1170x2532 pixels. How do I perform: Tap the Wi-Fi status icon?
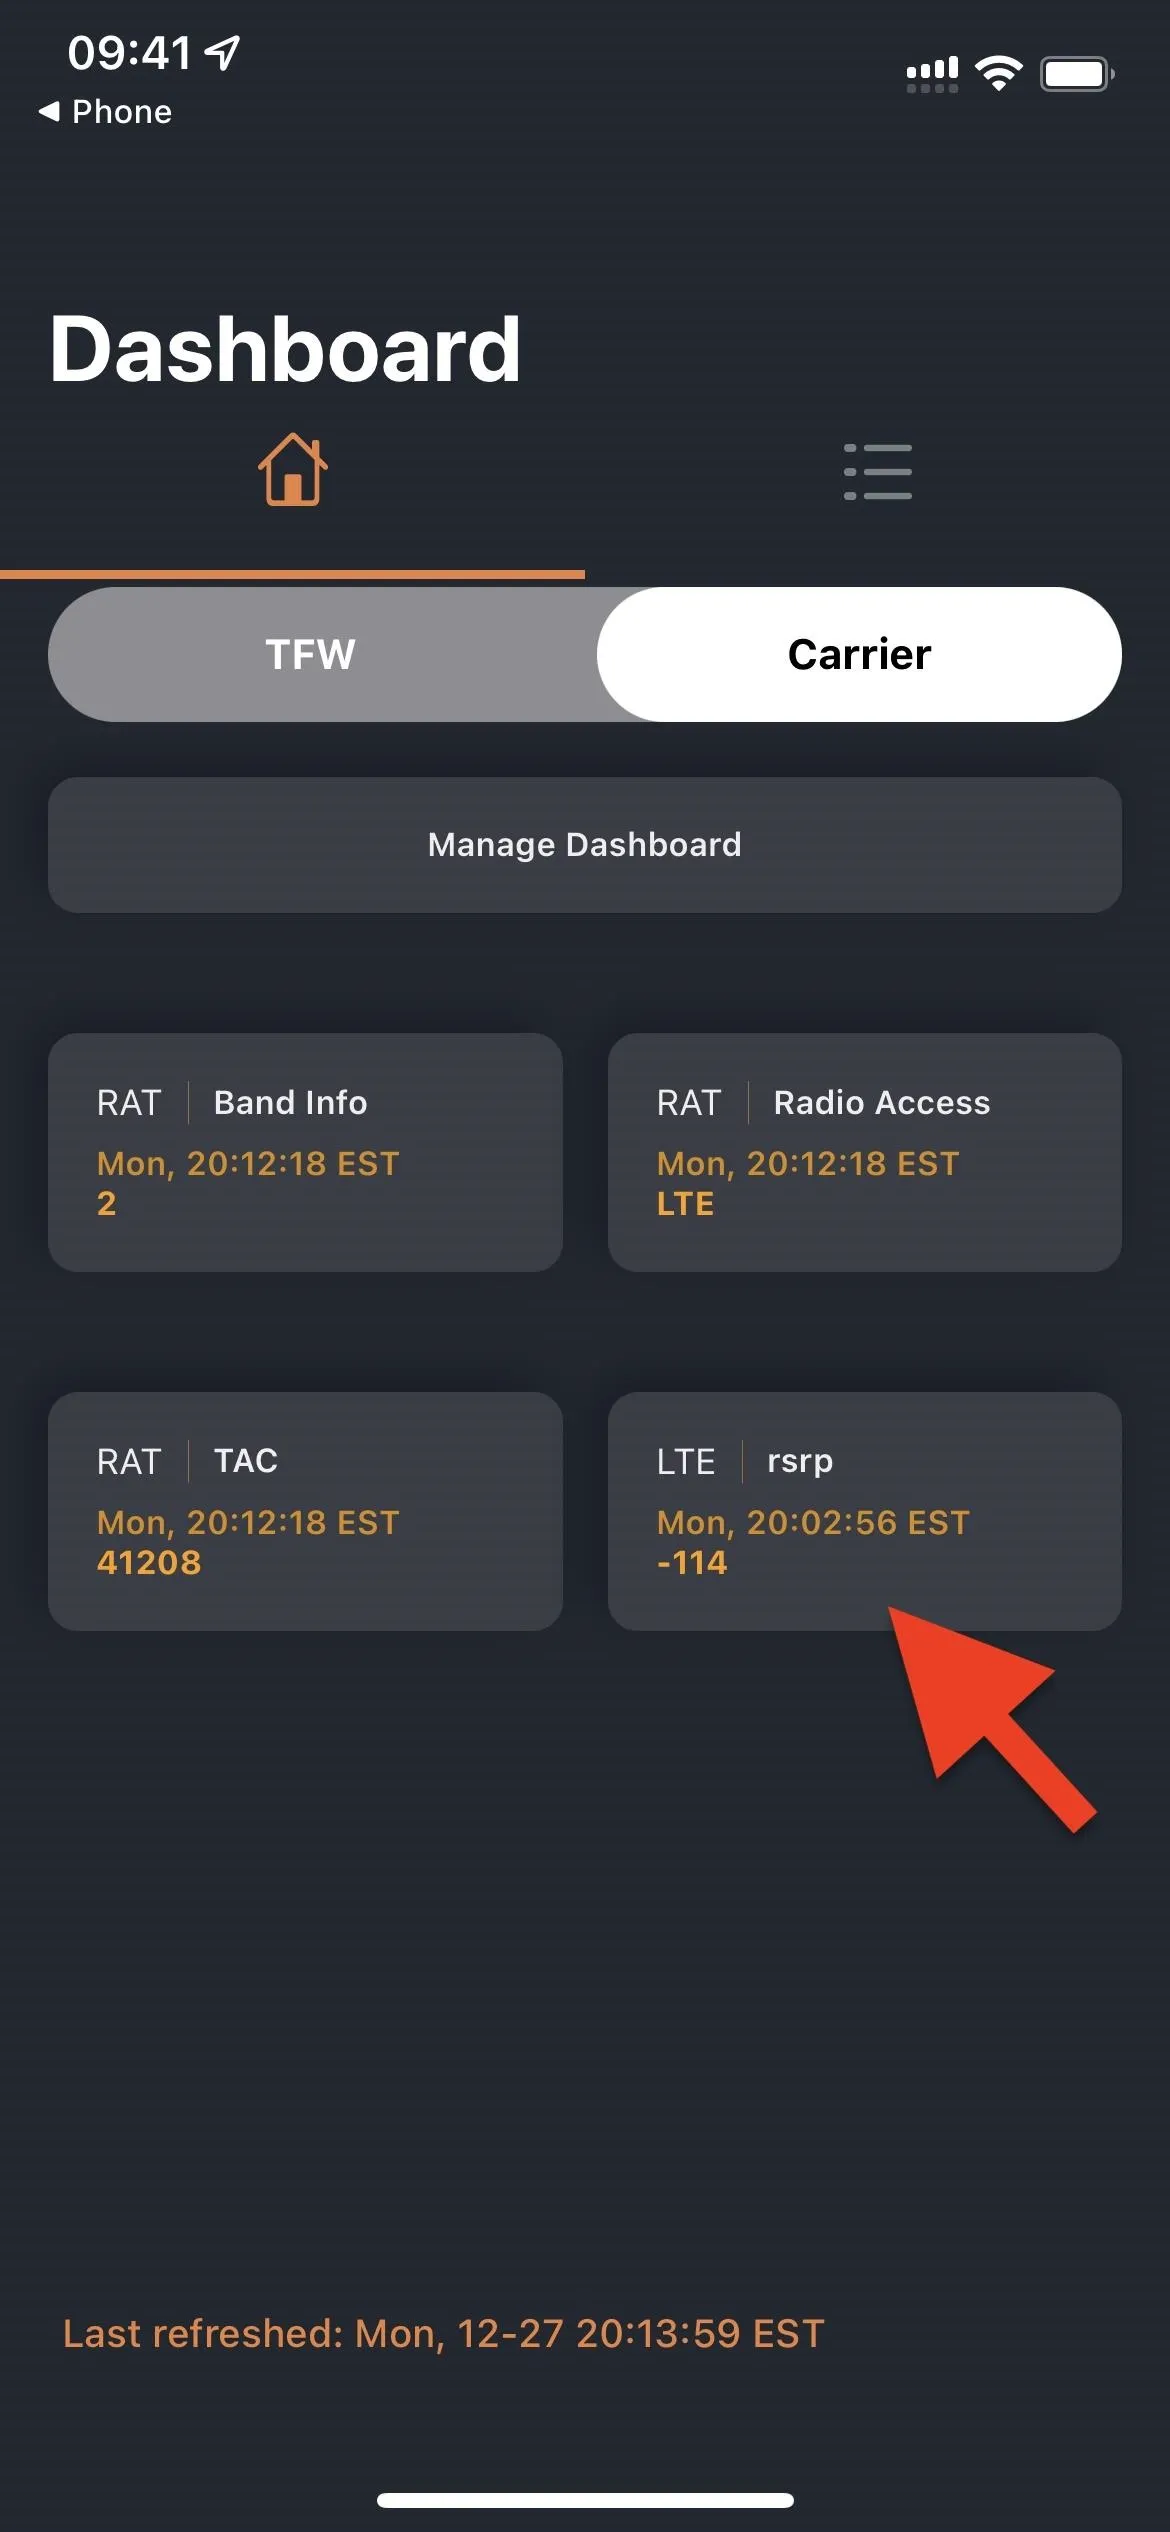[x=998, y=73]
